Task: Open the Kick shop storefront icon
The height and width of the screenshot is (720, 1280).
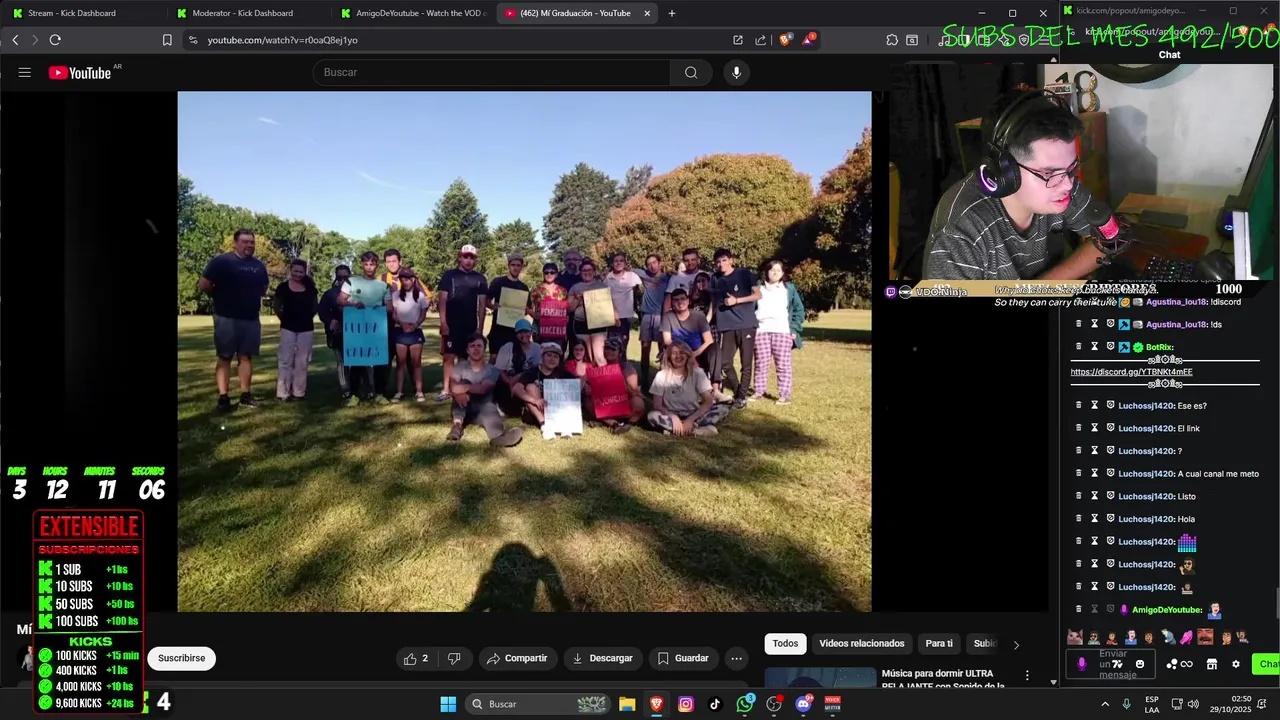Action: tap(1212, 664)
